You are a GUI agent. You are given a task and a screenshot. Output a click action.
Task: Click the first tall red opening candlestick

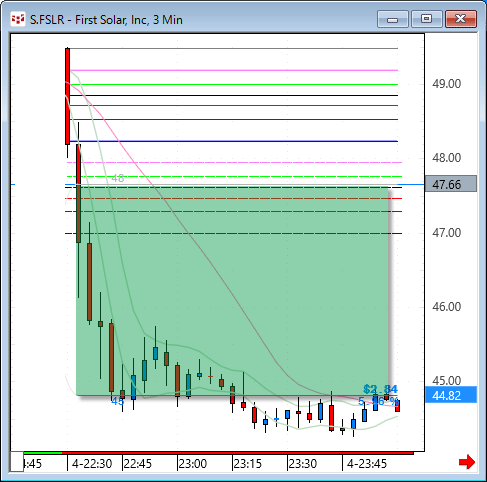click(x=67, y=97)
